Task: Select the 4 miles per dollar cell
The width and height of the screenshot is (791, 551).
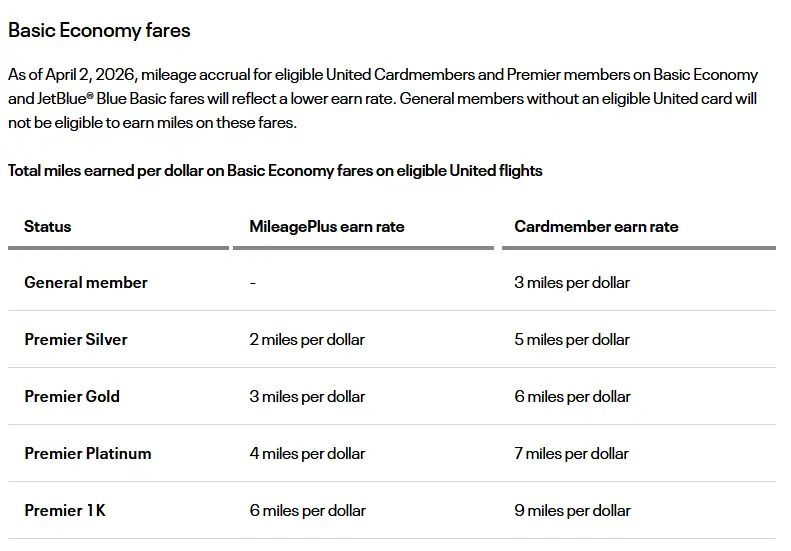Action: [307, 454]
